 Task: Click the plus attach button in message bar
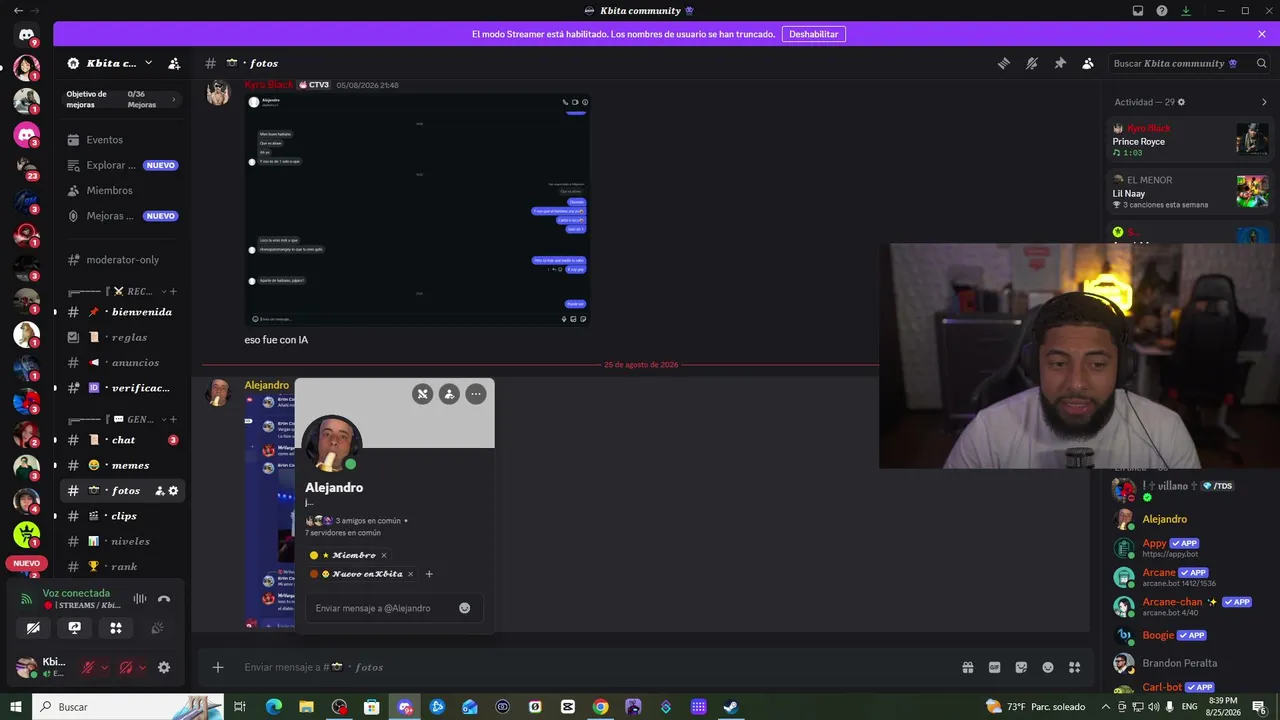(218, 667)
